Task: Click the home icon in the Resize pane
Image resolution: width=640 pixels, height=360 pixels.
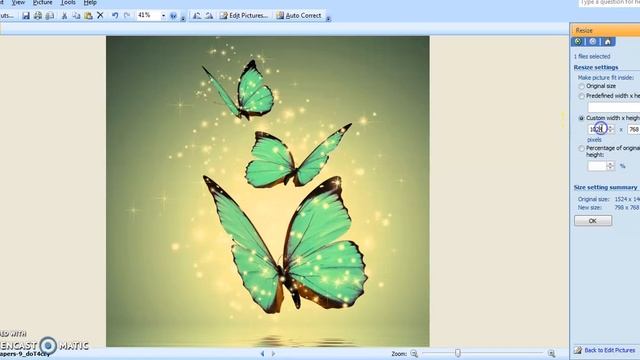Action: tap(607, 42)
